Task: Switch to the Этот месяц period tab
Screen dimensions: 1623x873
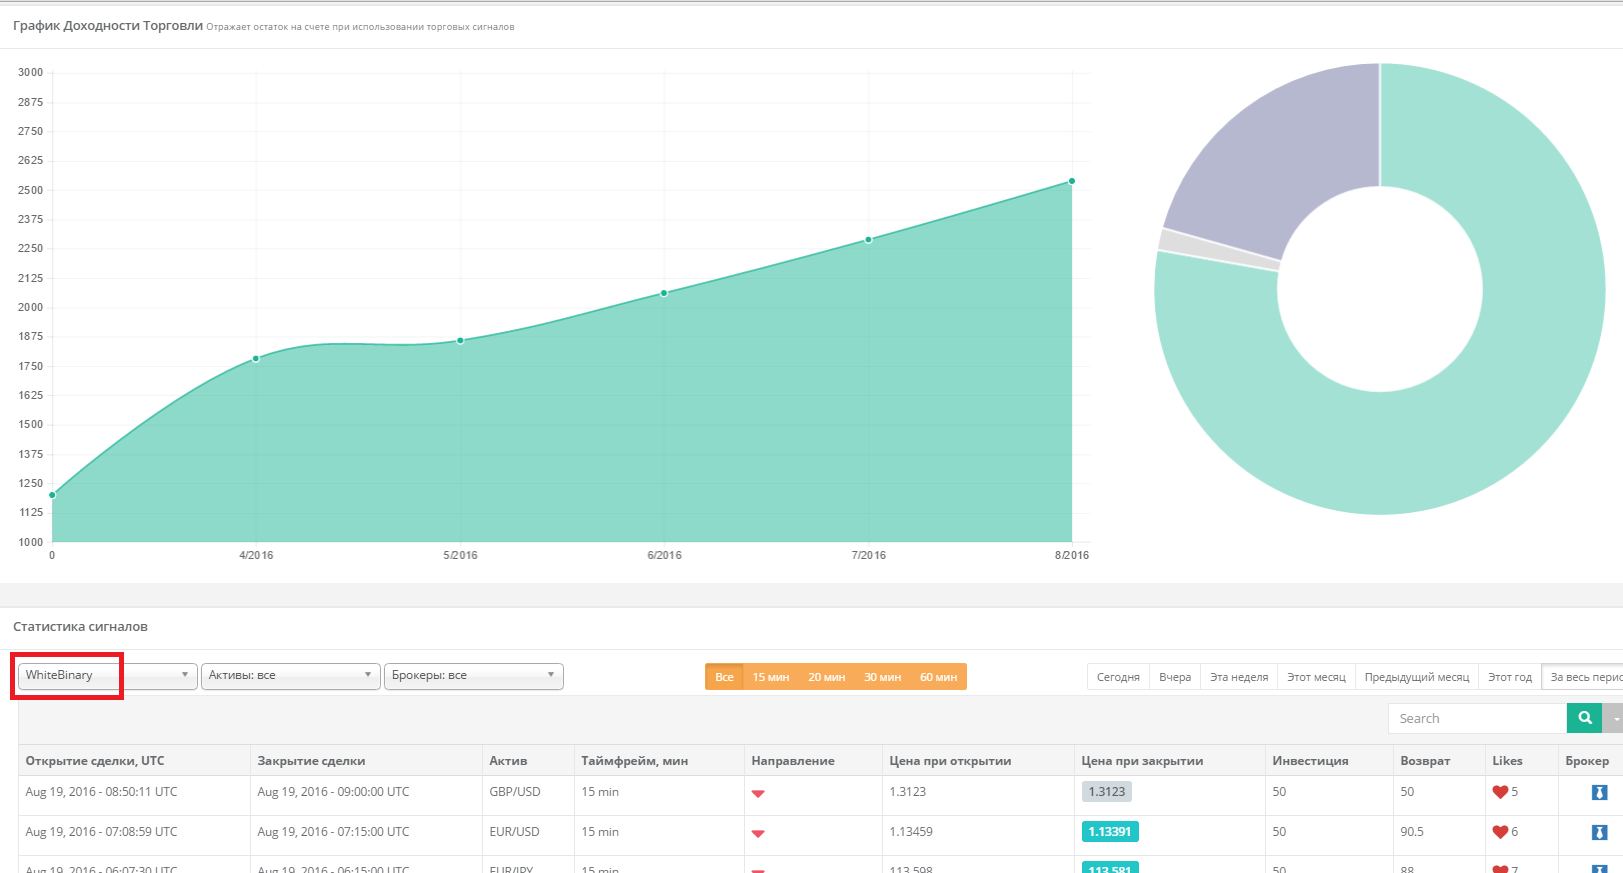Action: pyautogui.click(x=1316, y=677)
